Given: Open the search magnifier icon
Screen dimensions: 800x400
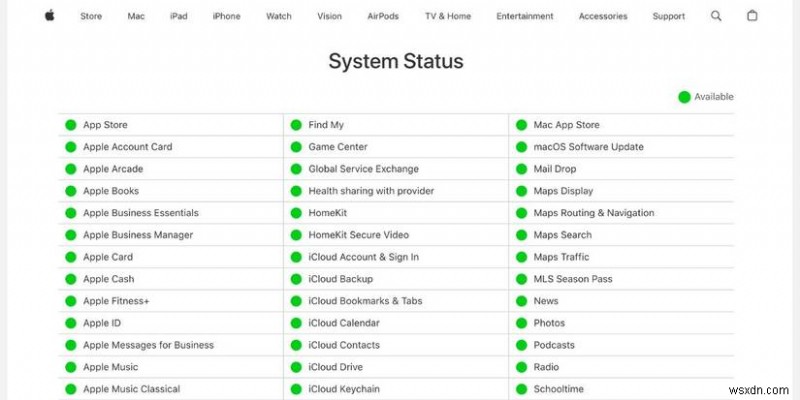Looking at the screenshot, I should 716,16.
